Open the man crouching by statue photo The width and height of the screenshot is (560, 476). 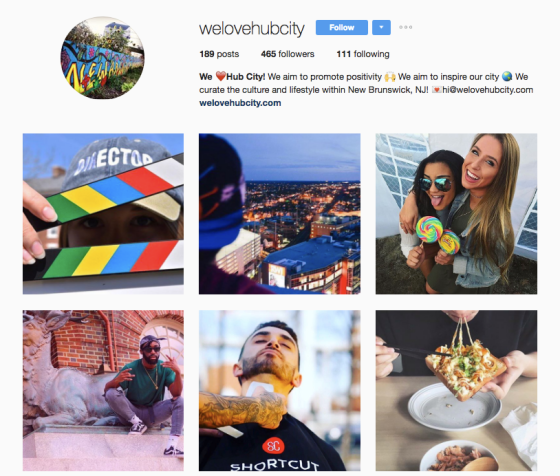click(103, 390)
